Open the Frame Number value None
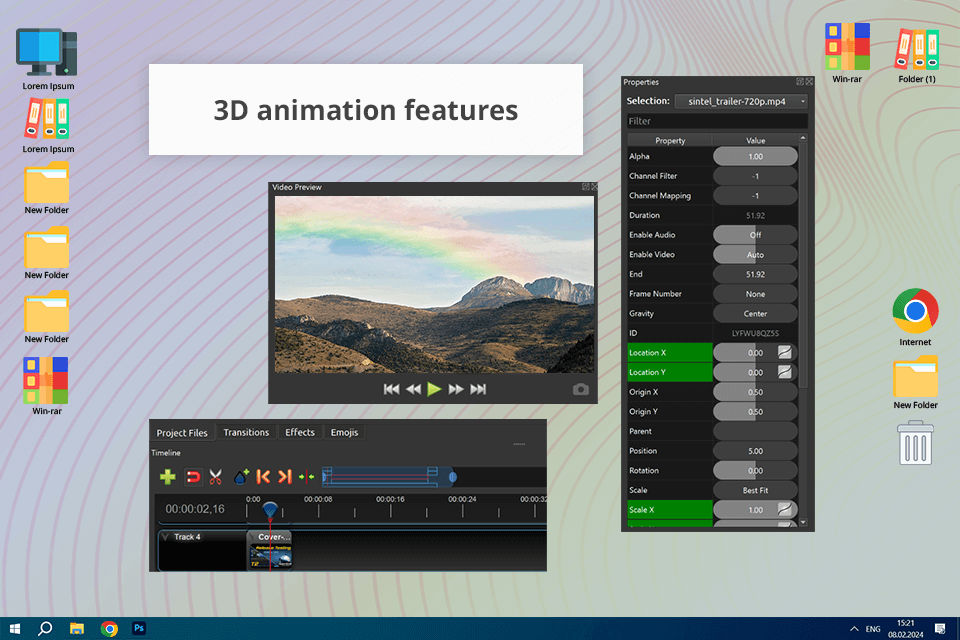This screenshot has height=640, width=960. click(755, 293)
